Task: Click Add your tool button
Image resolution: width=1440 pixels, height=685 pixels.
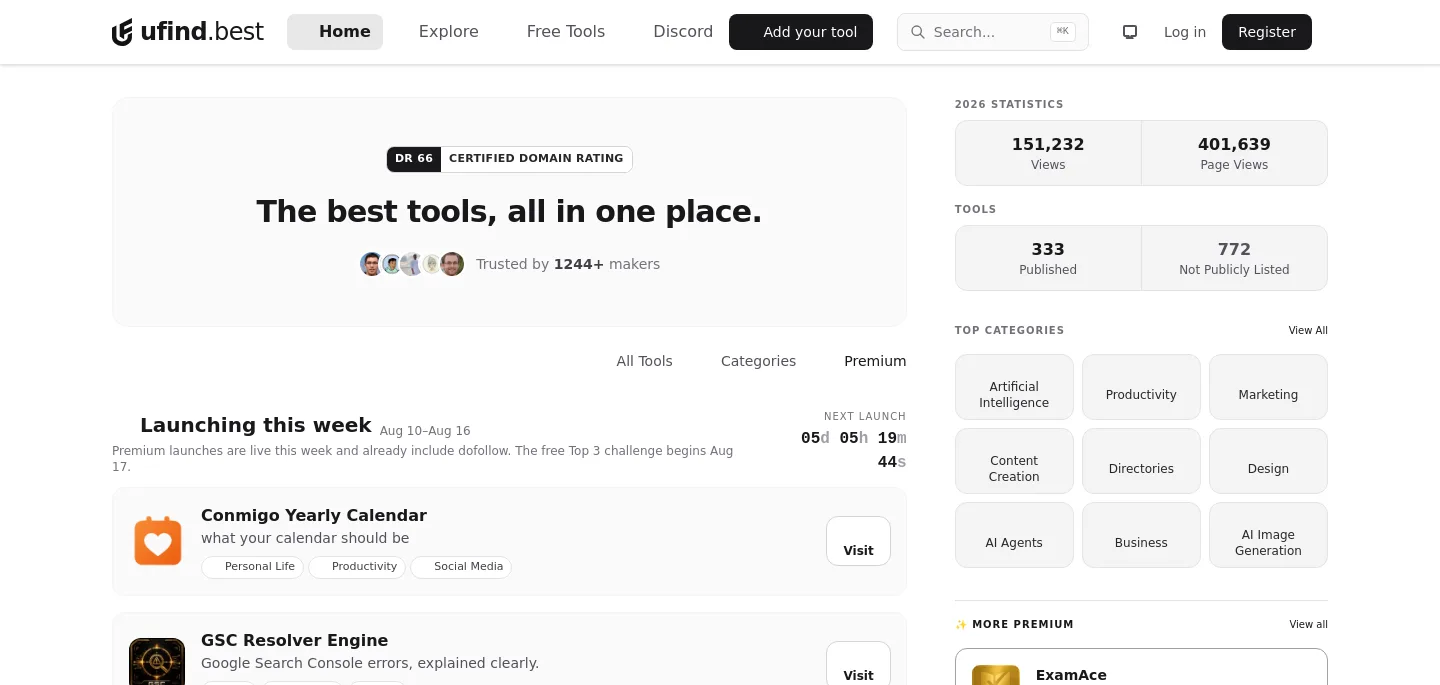Action: click(x=801, y=32)
